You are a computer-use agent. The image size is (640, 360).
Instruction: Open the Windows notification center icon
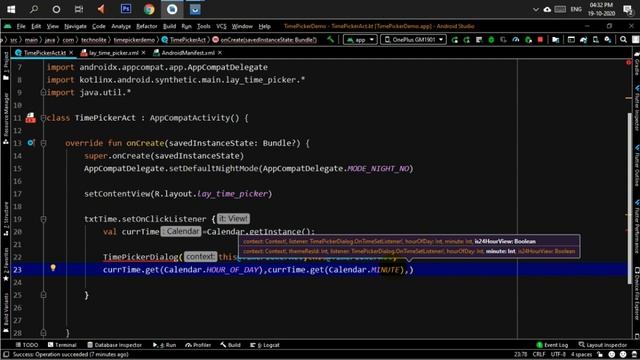(628, 9)
